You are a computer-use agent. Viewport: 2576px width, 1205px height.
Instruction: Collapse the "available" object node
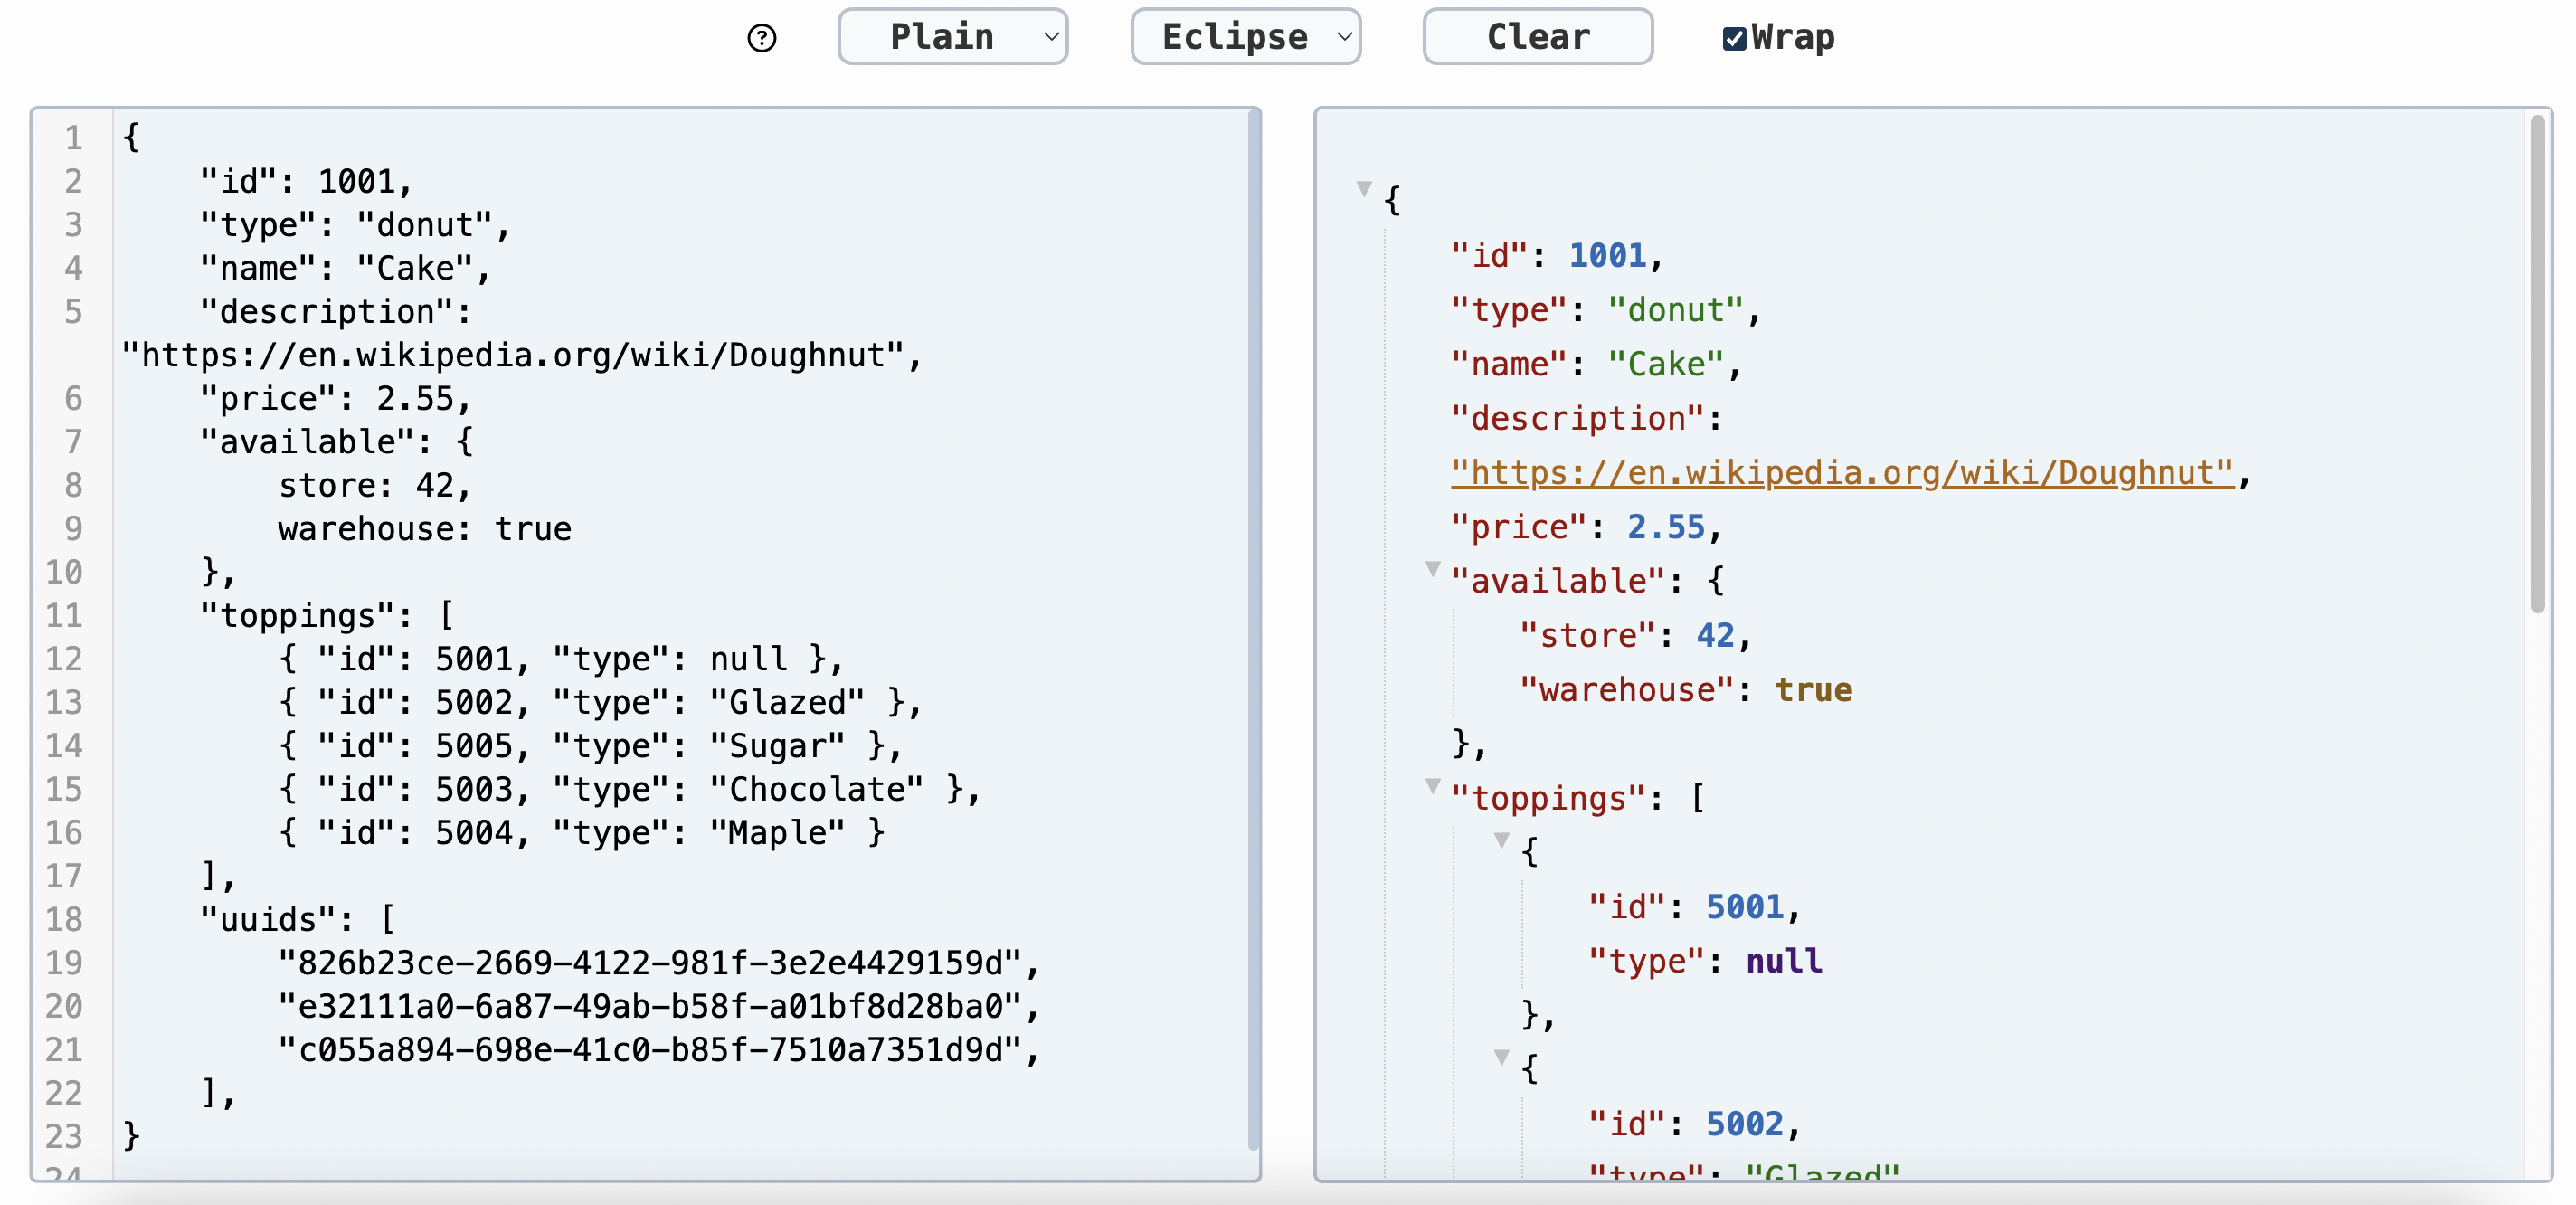coord(1432,569)
